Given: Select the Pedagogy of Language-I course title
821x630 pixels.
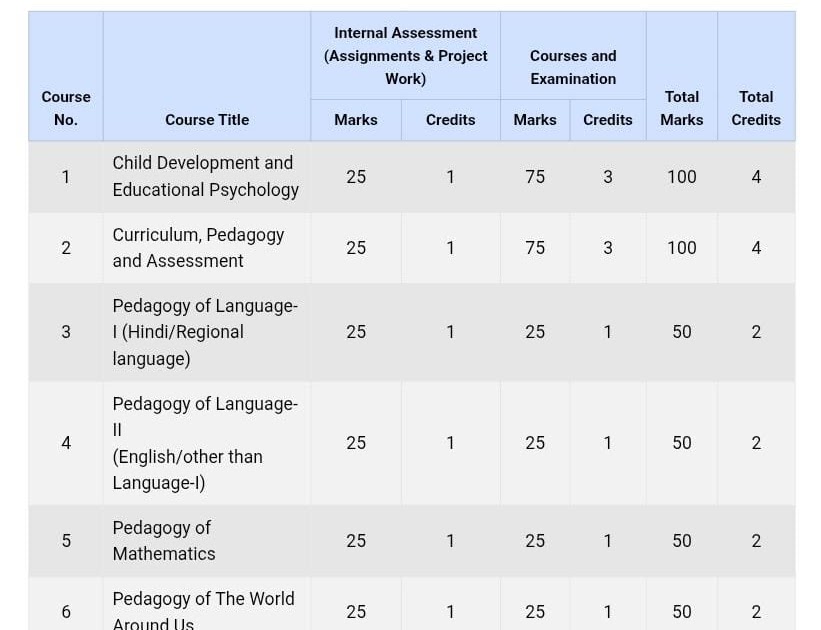Looking at the screenshot, I should coord(205,332).
